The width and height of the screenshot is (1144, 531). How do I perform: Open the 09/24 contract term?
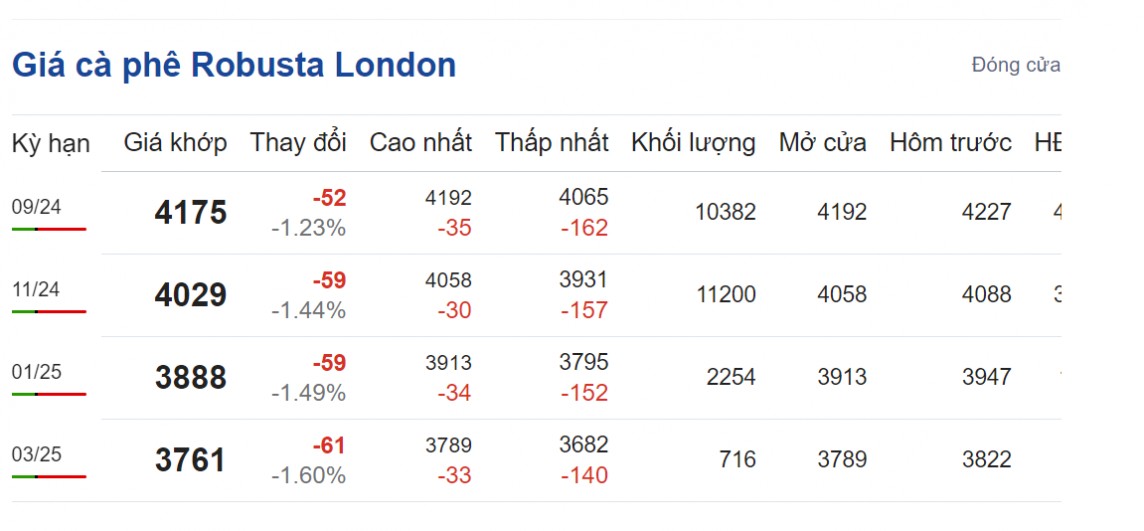pos(37,207)
